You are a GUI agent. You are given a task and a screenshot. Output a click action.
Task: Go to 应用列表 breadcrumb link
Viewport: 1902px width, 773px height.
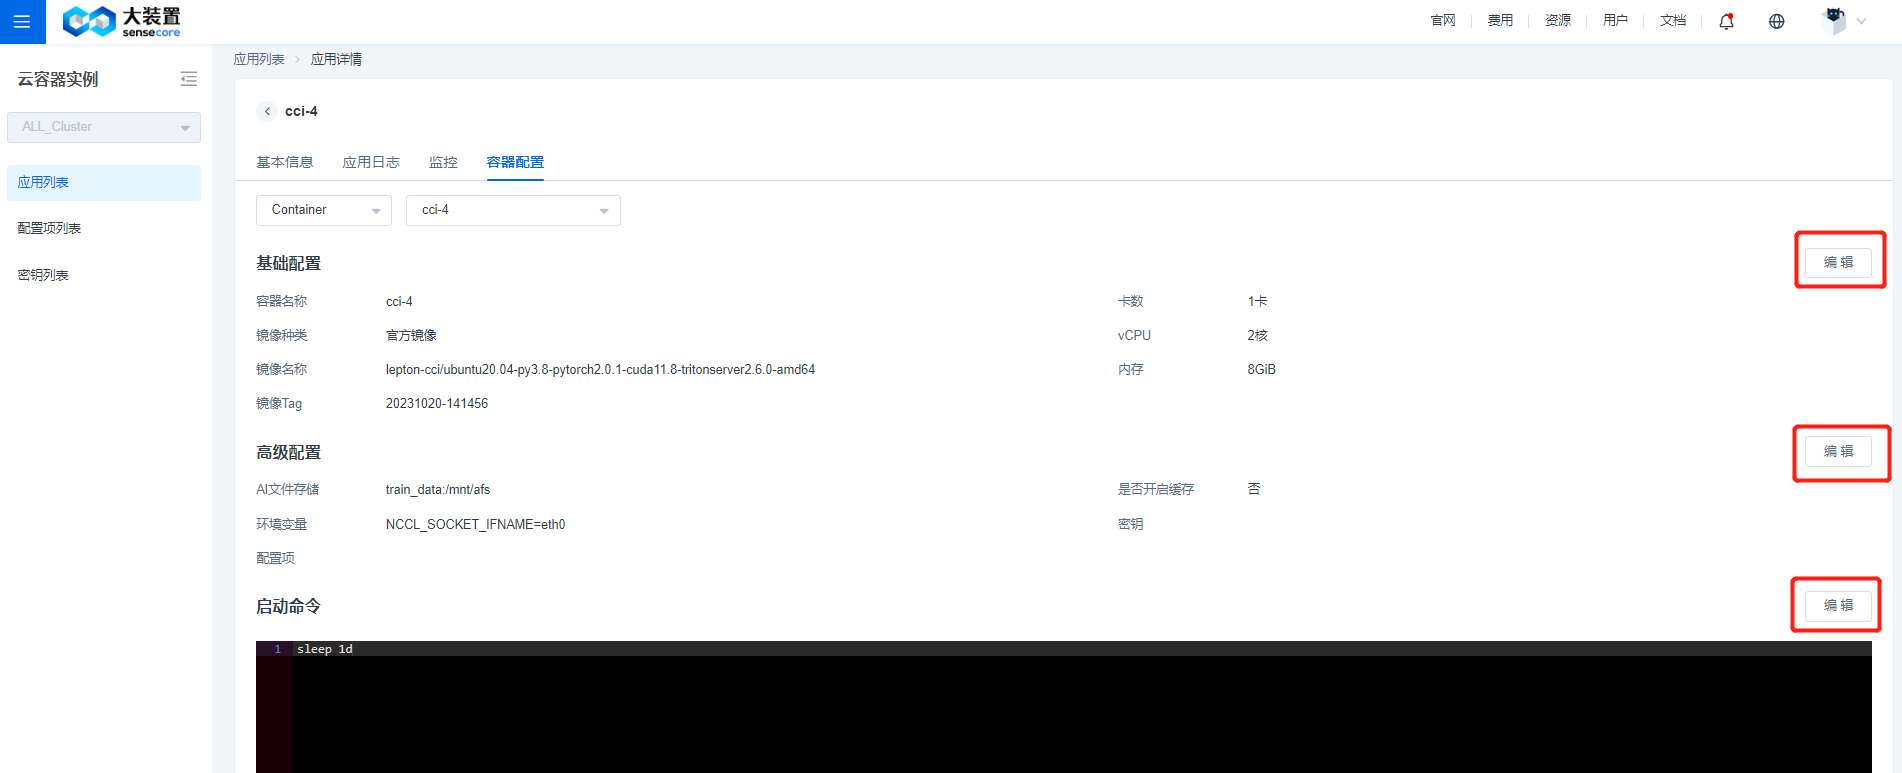pyautogui.click(x=259, y=59)
